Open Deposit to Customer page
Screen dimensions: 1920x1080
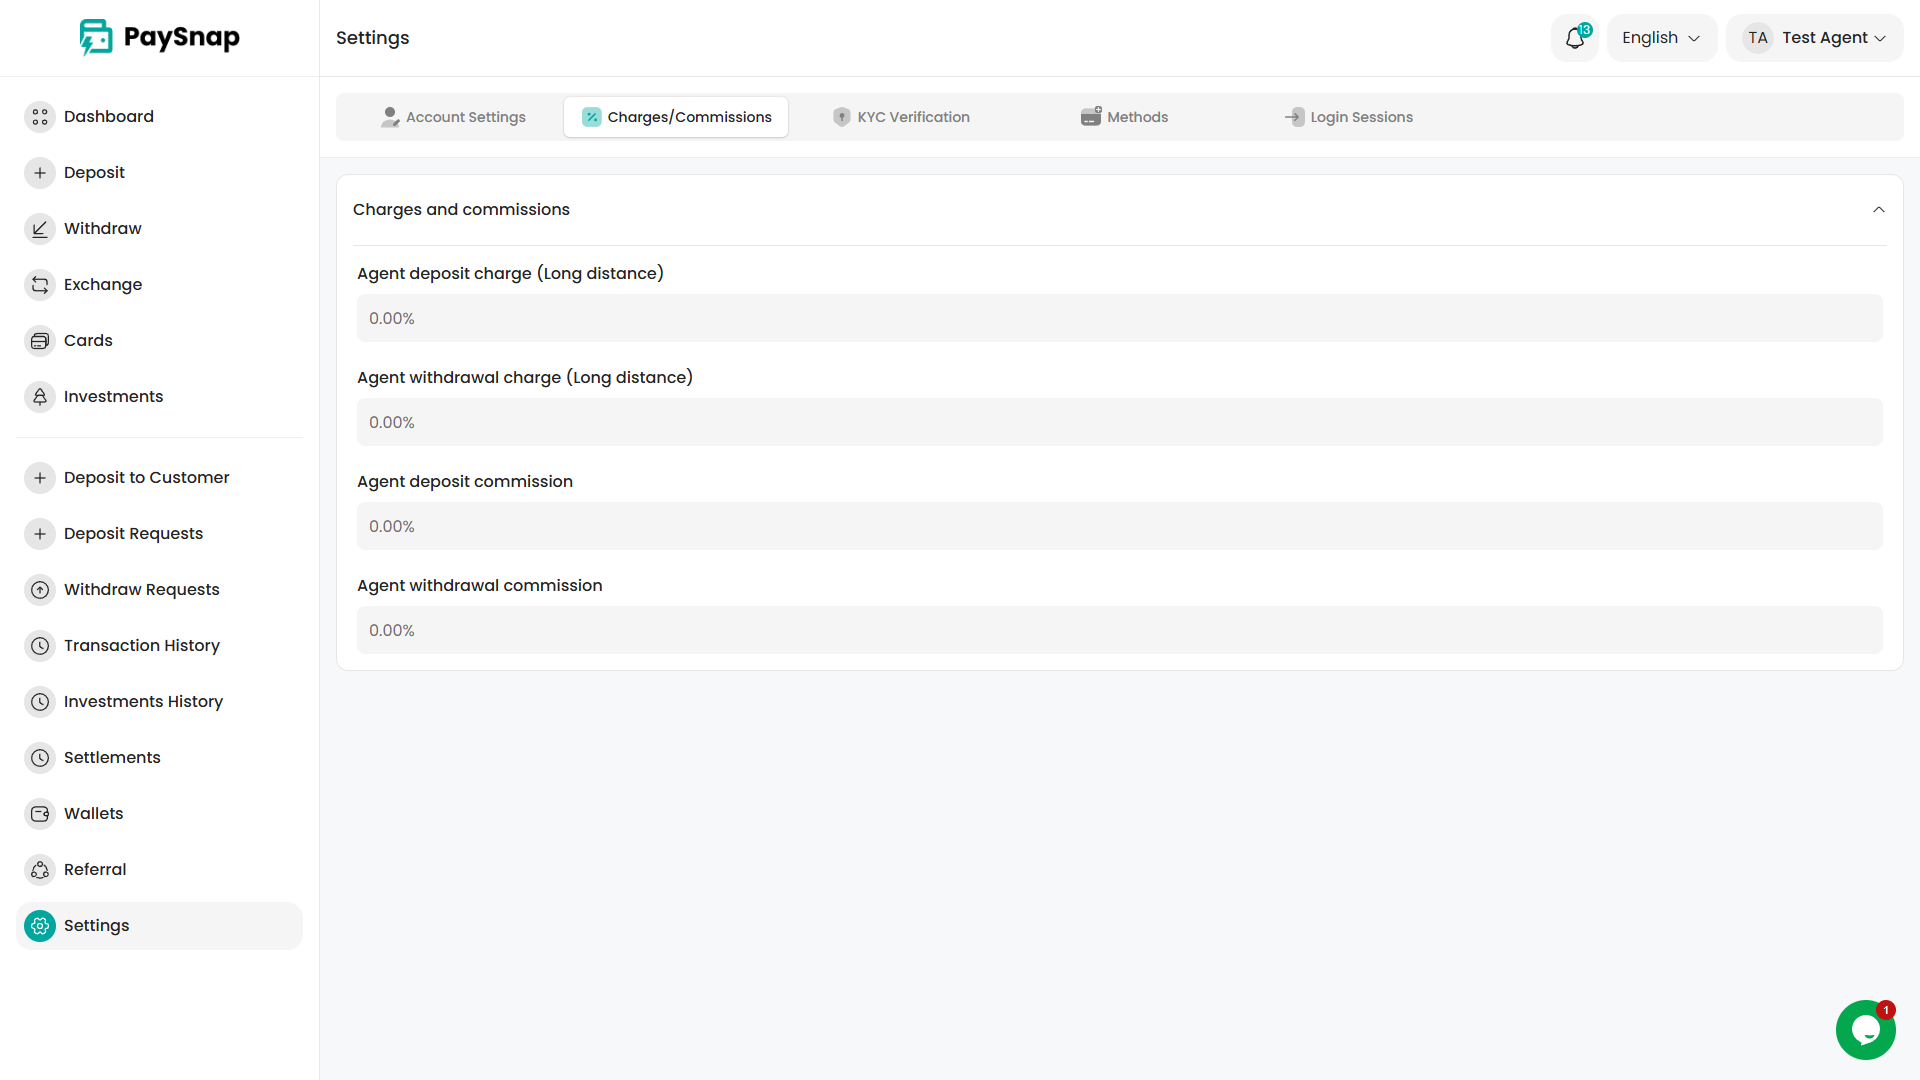click(146, 478)
